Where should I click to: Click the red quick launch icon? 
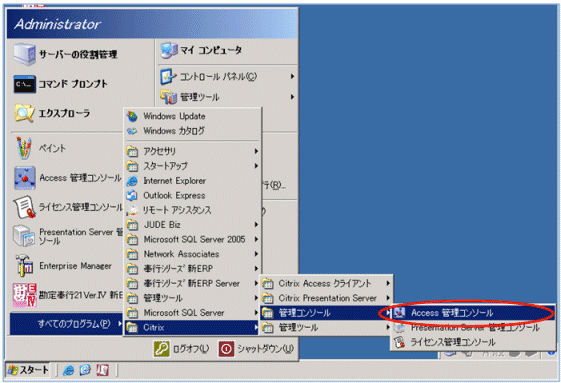103,370
